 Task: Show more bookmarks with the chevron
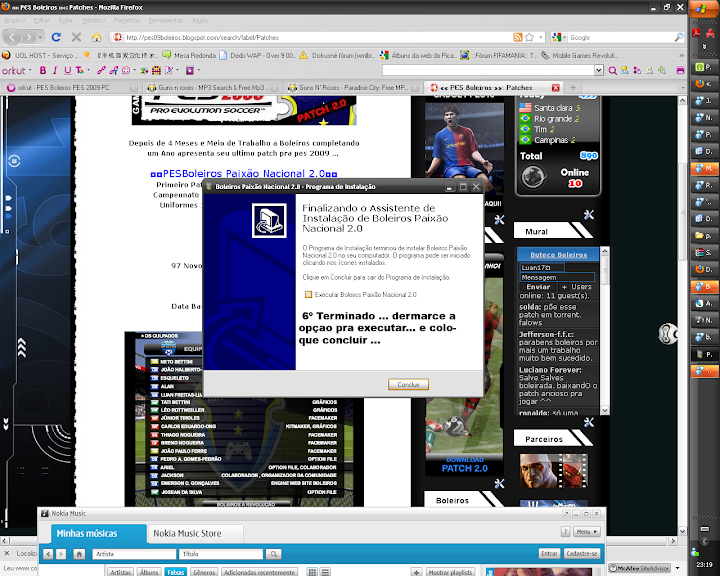pos(681,56)
